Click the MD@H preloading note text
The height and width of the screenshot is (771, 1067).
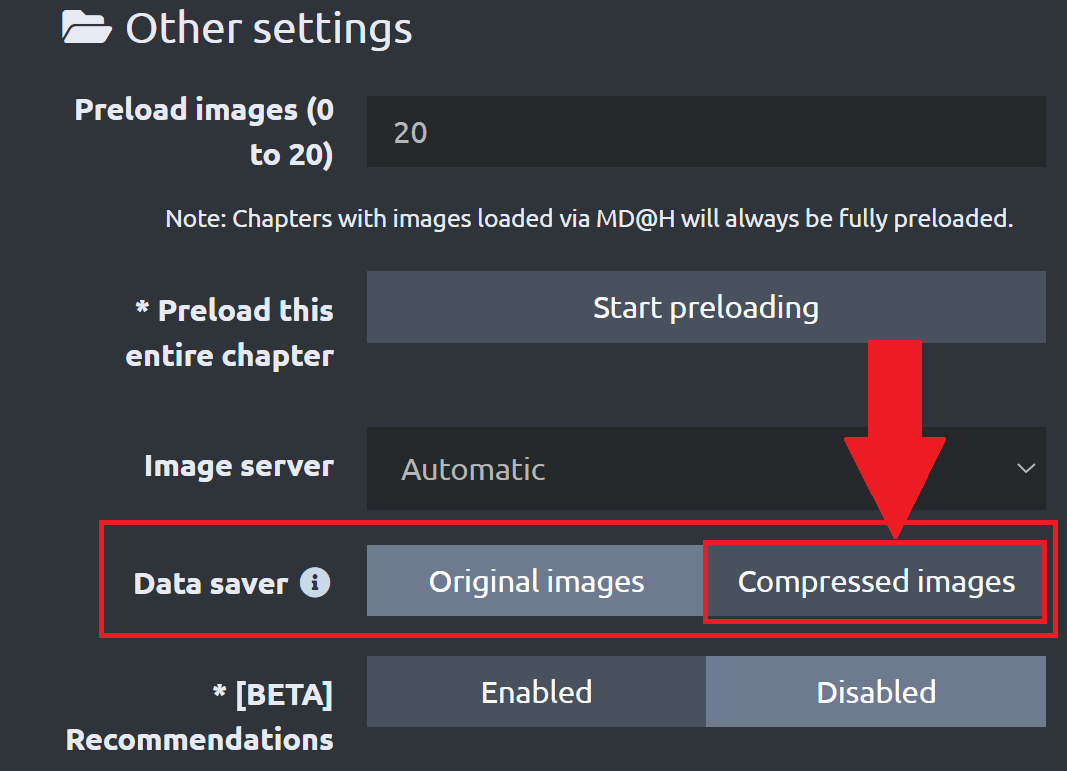[589, 219]
